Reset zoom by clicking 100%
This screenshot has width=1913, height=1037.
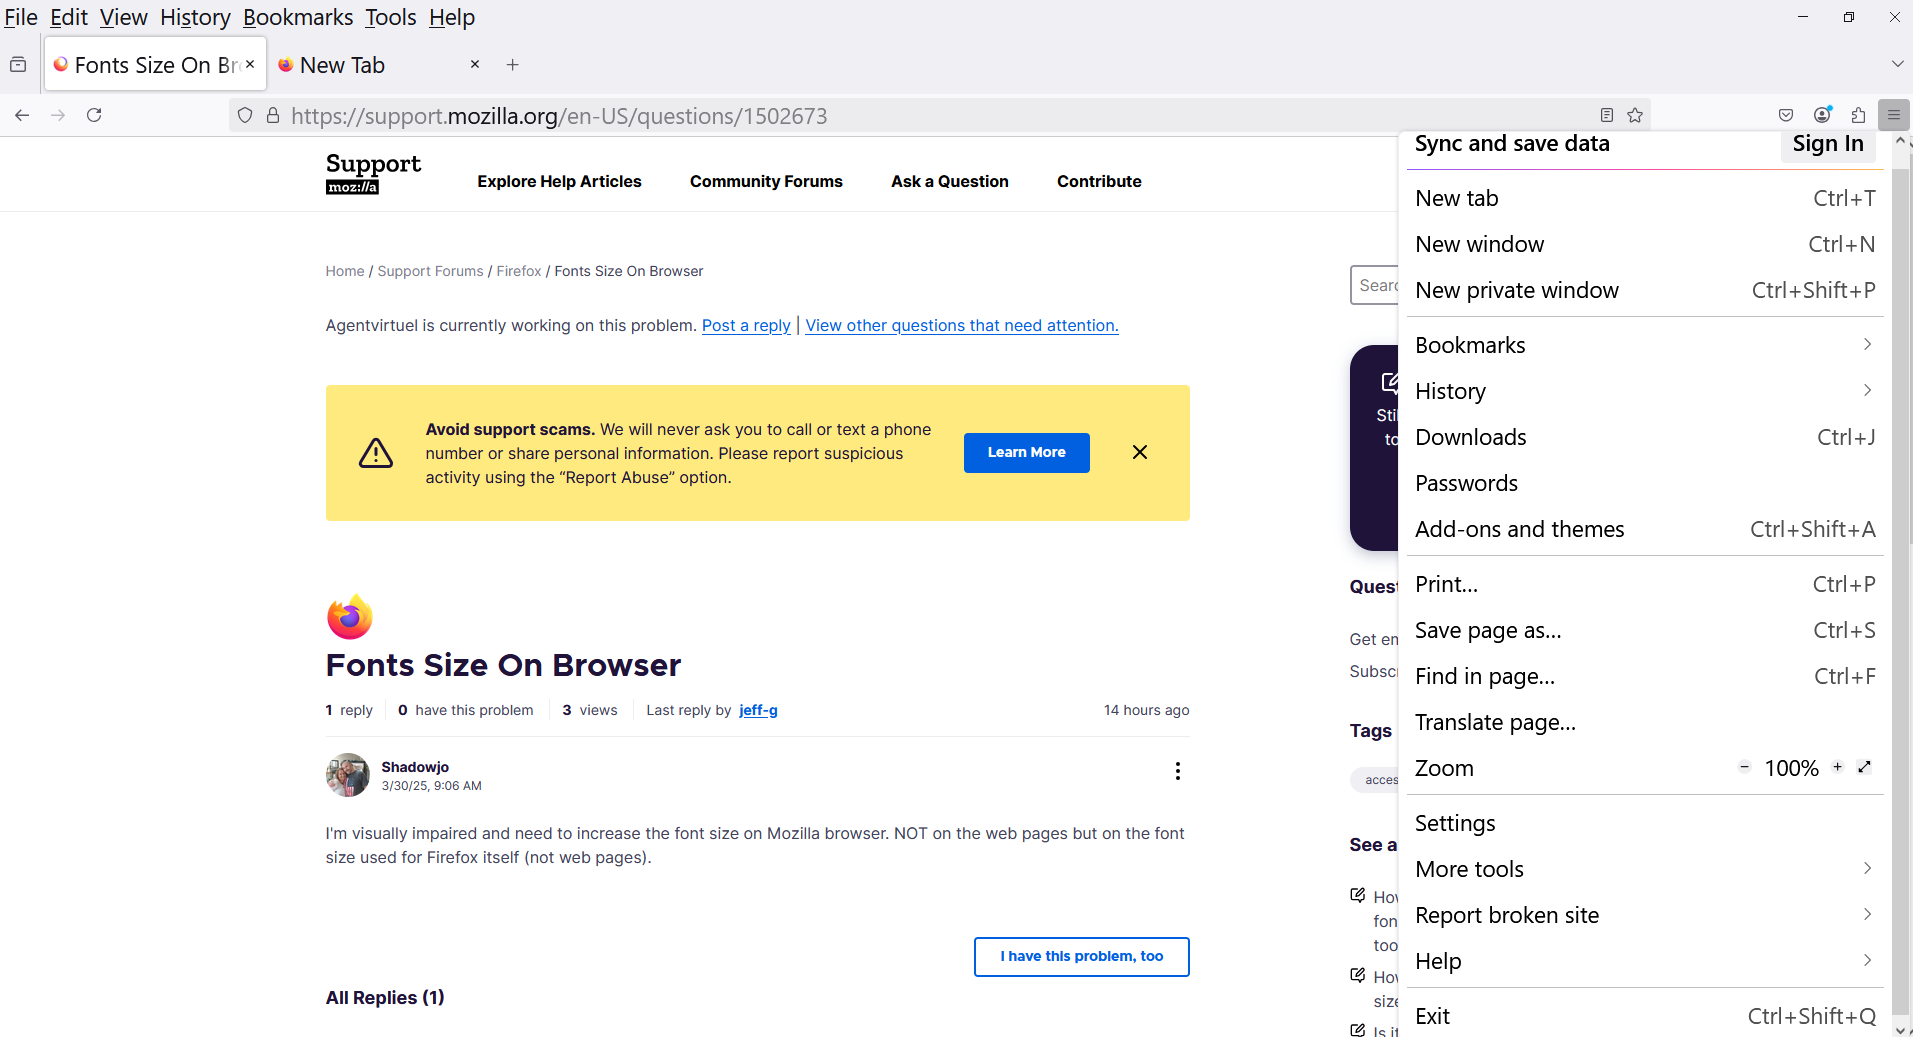pyautogui.click(x=1791, y=768)
